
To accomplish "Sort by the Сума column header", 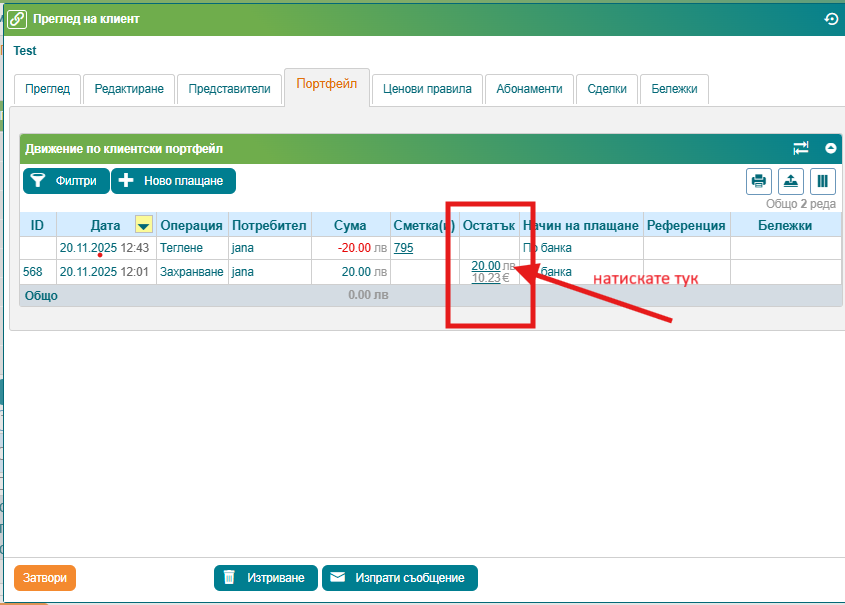I will tap(350, 225).
